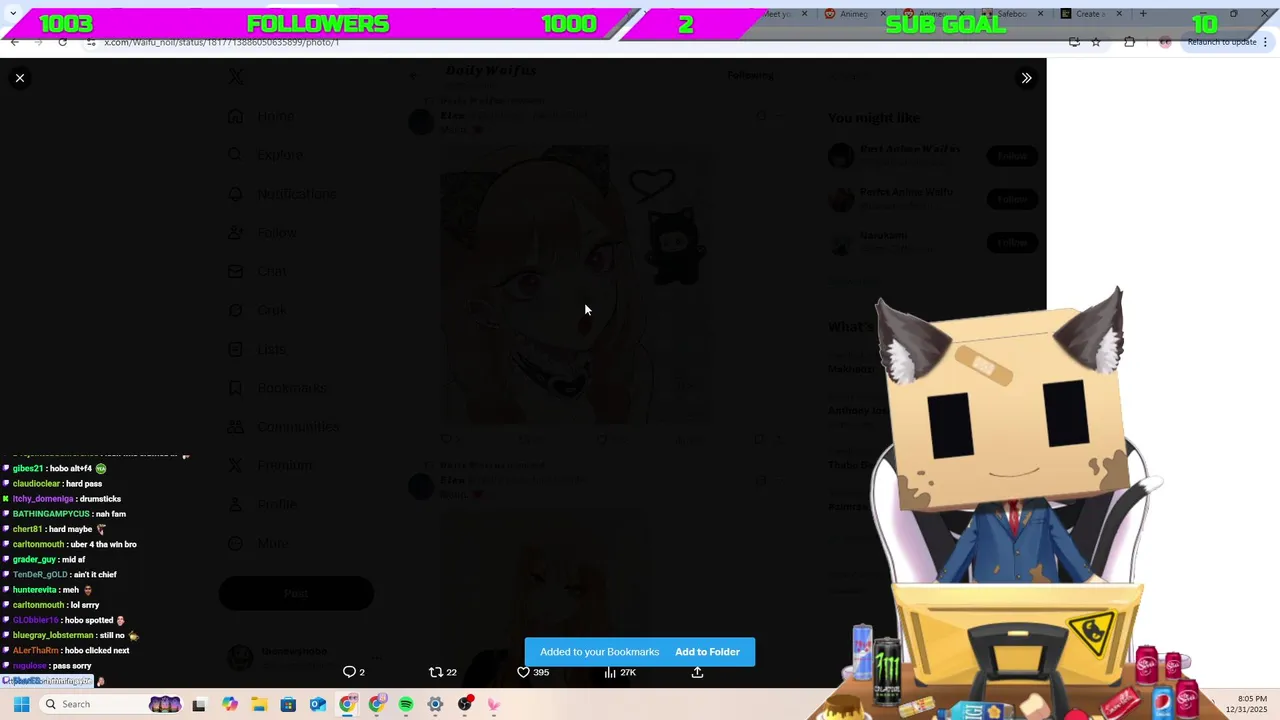Click chat line 'claudioclear : hard pass'
The height and width of the screenshot is (720, 1280).
[x=57, y=484]
